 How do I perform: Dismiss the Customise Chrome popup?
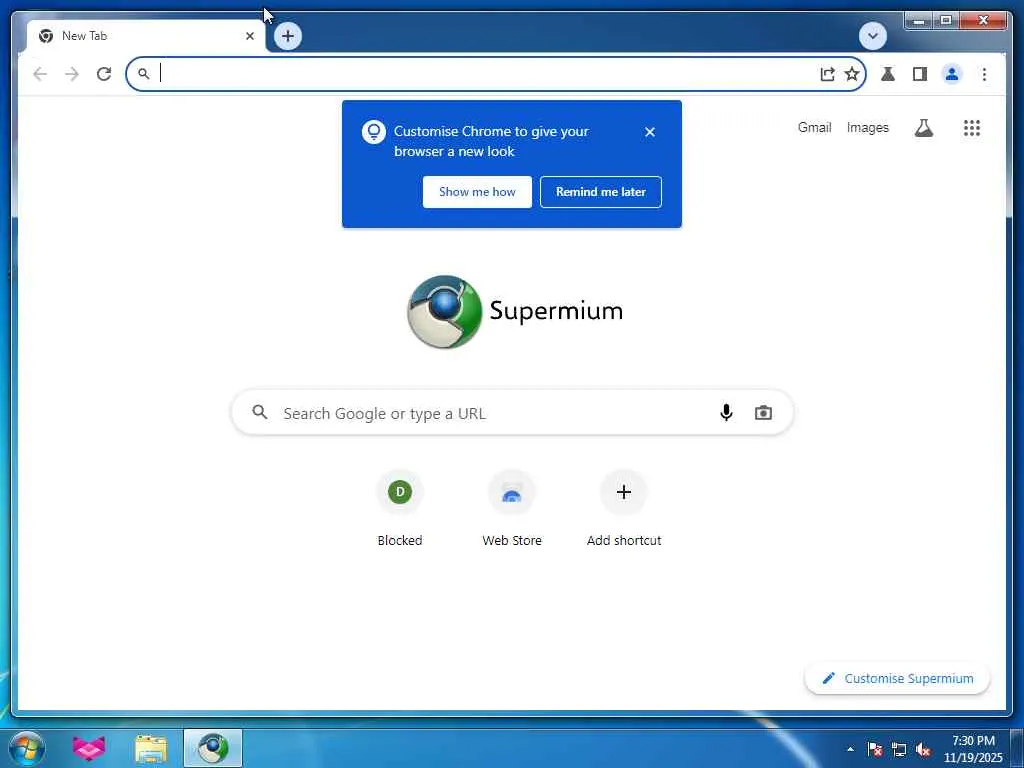(x=649, y=132)
